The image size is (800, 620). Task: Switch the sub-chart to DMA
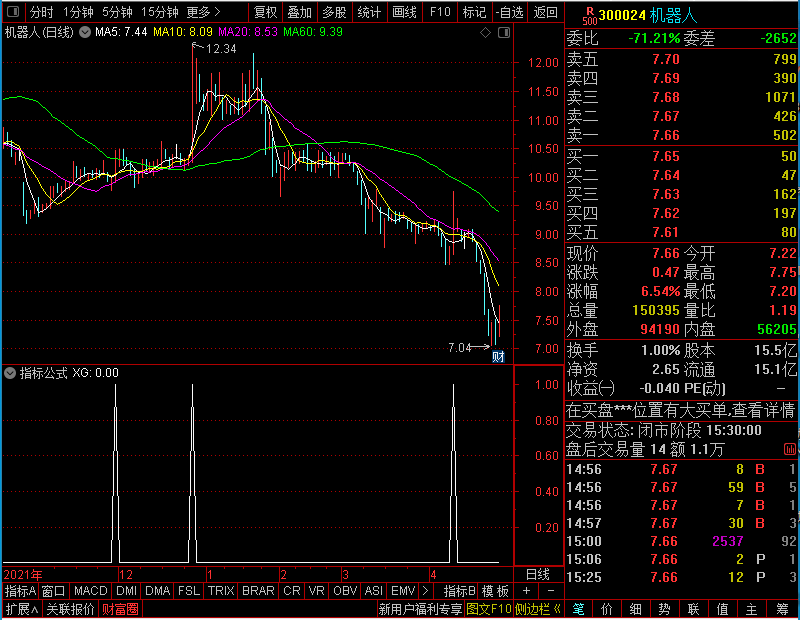tap(158, 591)
